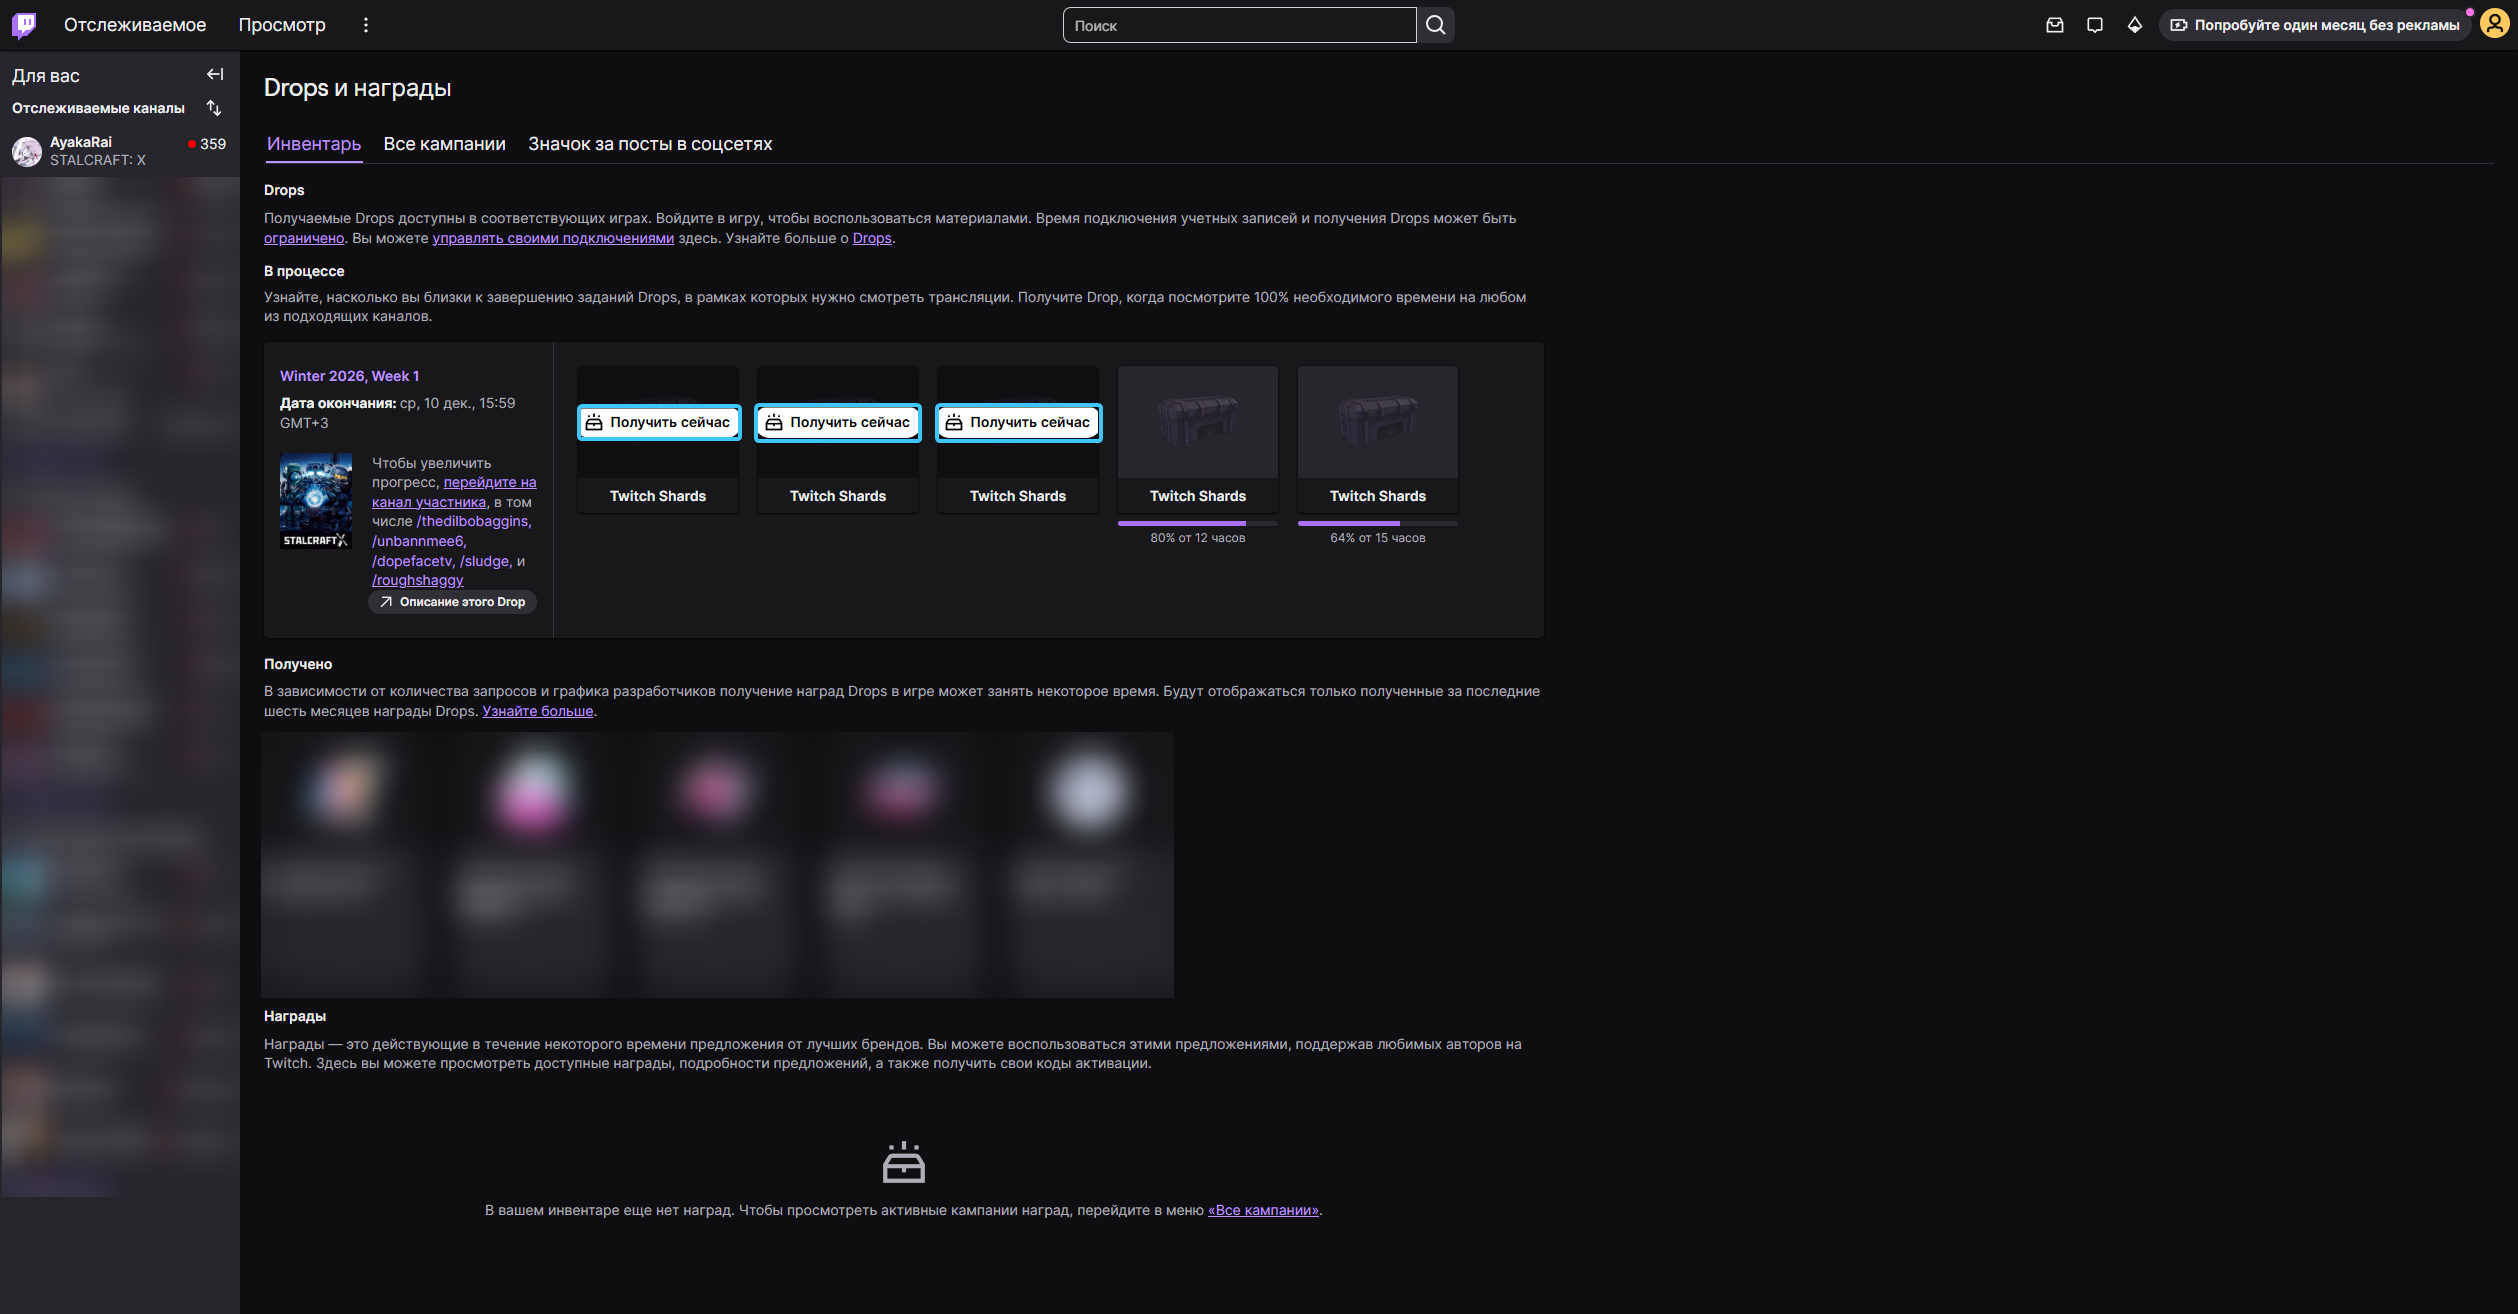Open the user avatar menu
Viewport: 2518px width, 1314px height.
click(2494, 25)
